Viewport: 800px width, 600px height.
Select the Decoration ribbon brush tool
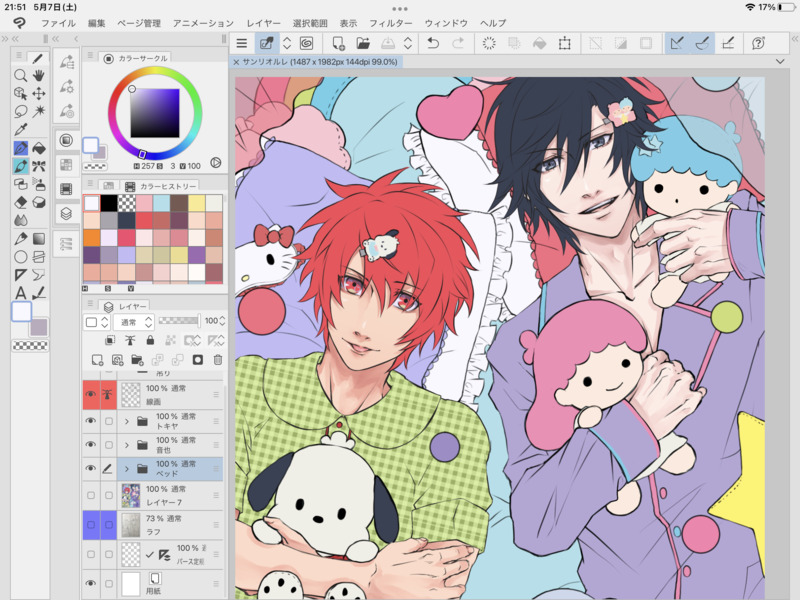(39, 166)
